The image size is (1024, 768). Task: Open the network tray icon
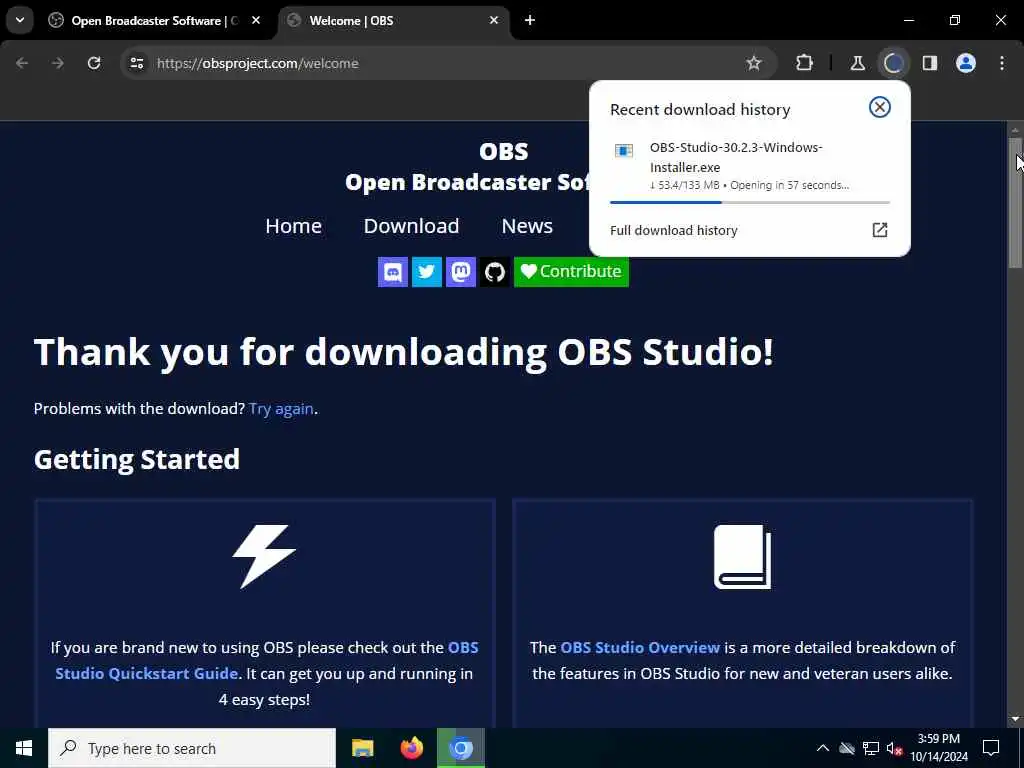(871, 748)
